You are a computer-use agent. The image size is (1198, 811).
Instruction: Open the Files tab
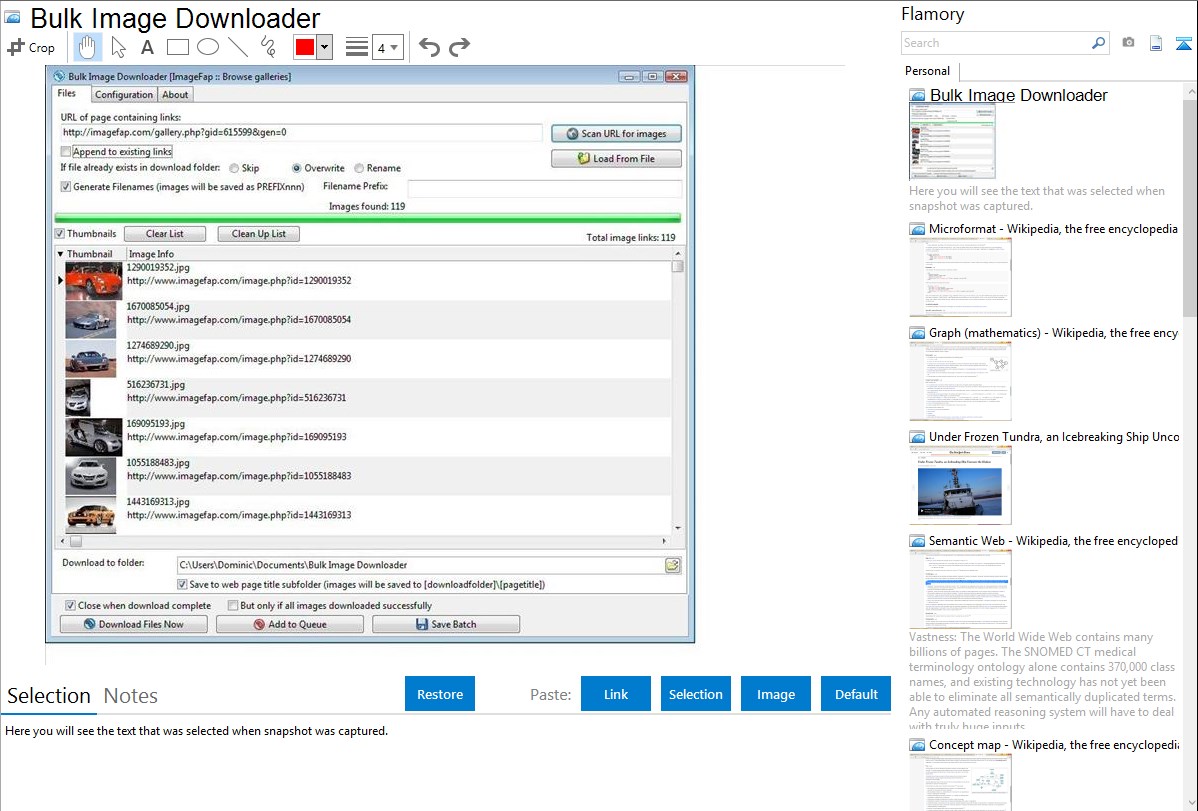tap(67, 93)
